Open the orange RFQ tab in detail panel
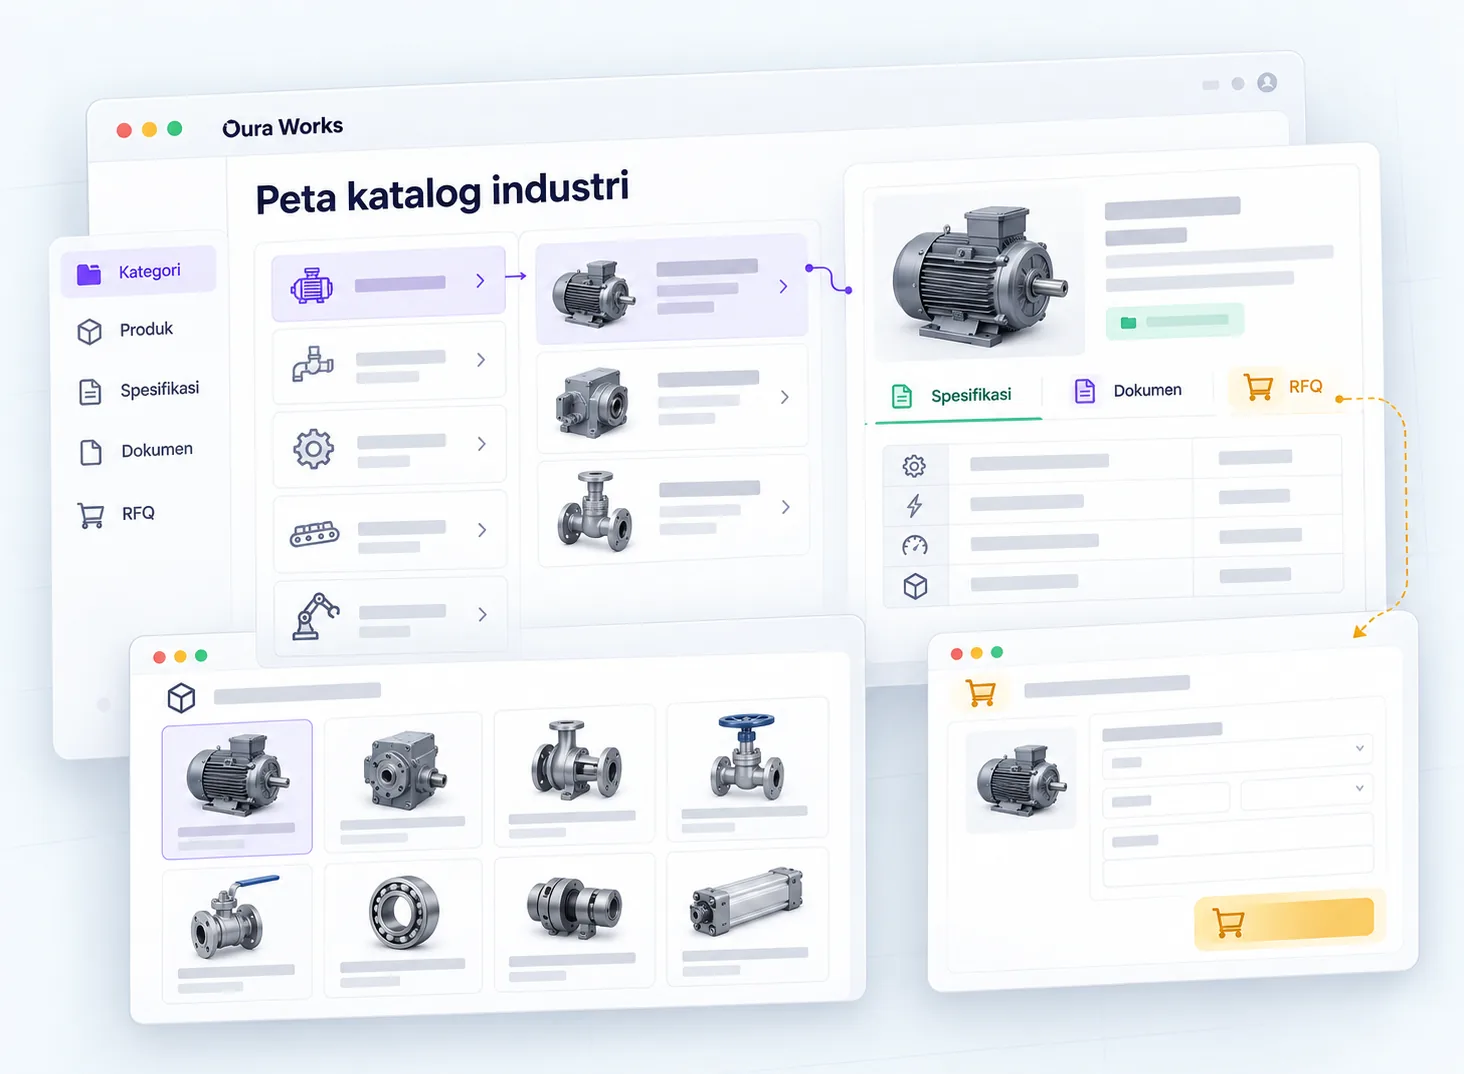The image size is (1464, 1074). coord(1283,387)
